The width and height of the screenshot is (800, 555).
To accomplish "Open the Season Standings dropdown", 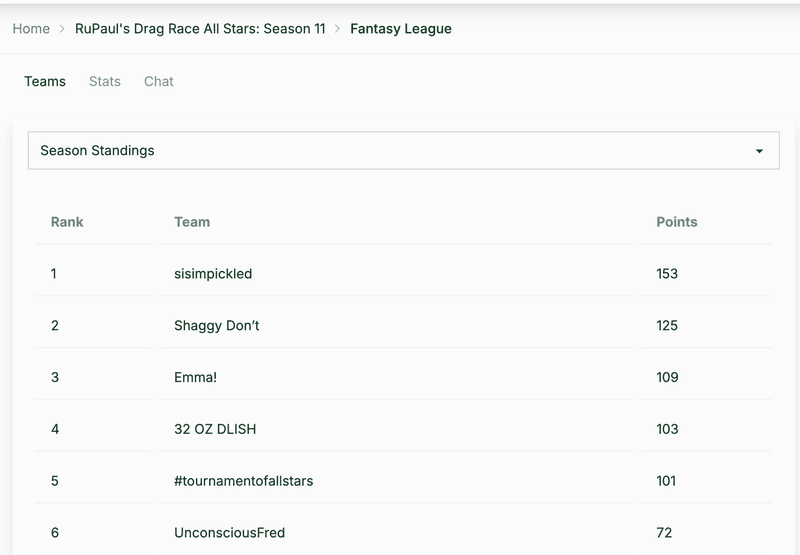I will tap(404, 150).
